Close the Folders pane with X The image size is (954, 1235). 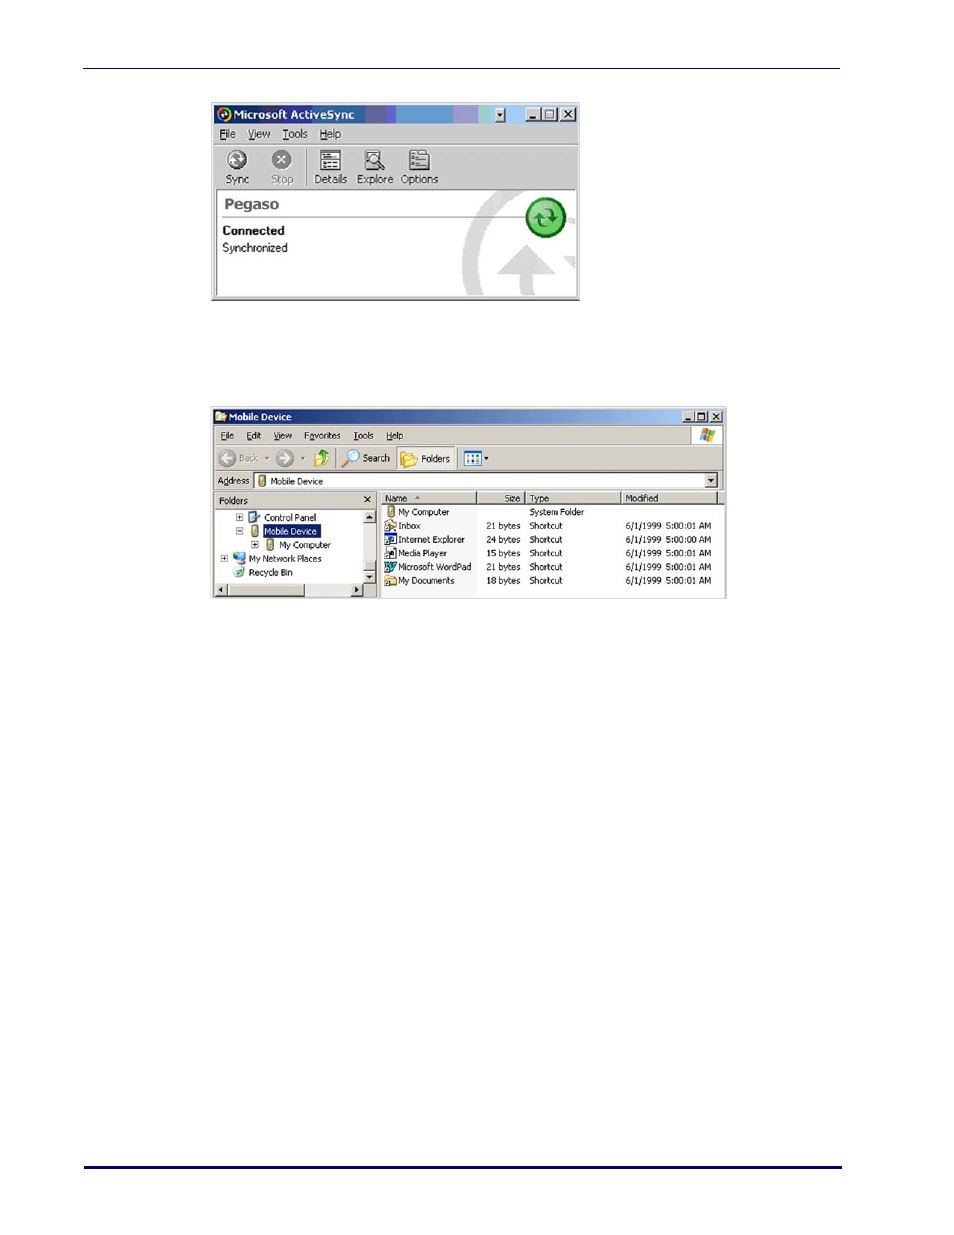pyautogui.click(x=367, y=500)
